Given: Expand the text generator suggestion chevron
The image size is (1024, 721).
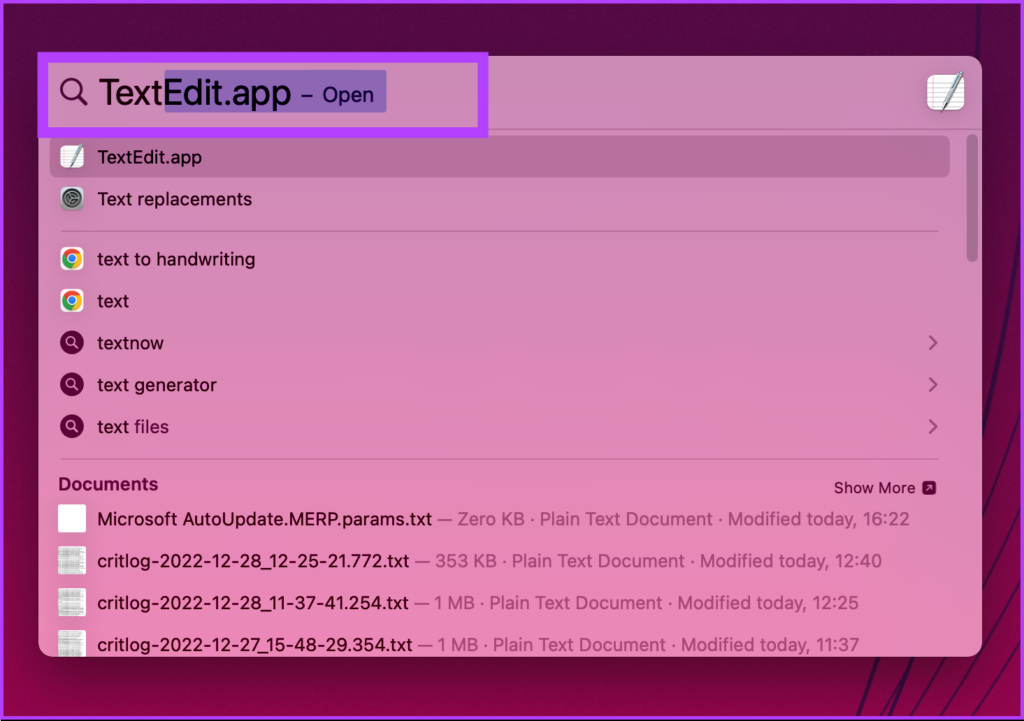Looking at the screenshot, I should [x=932, y=385].
